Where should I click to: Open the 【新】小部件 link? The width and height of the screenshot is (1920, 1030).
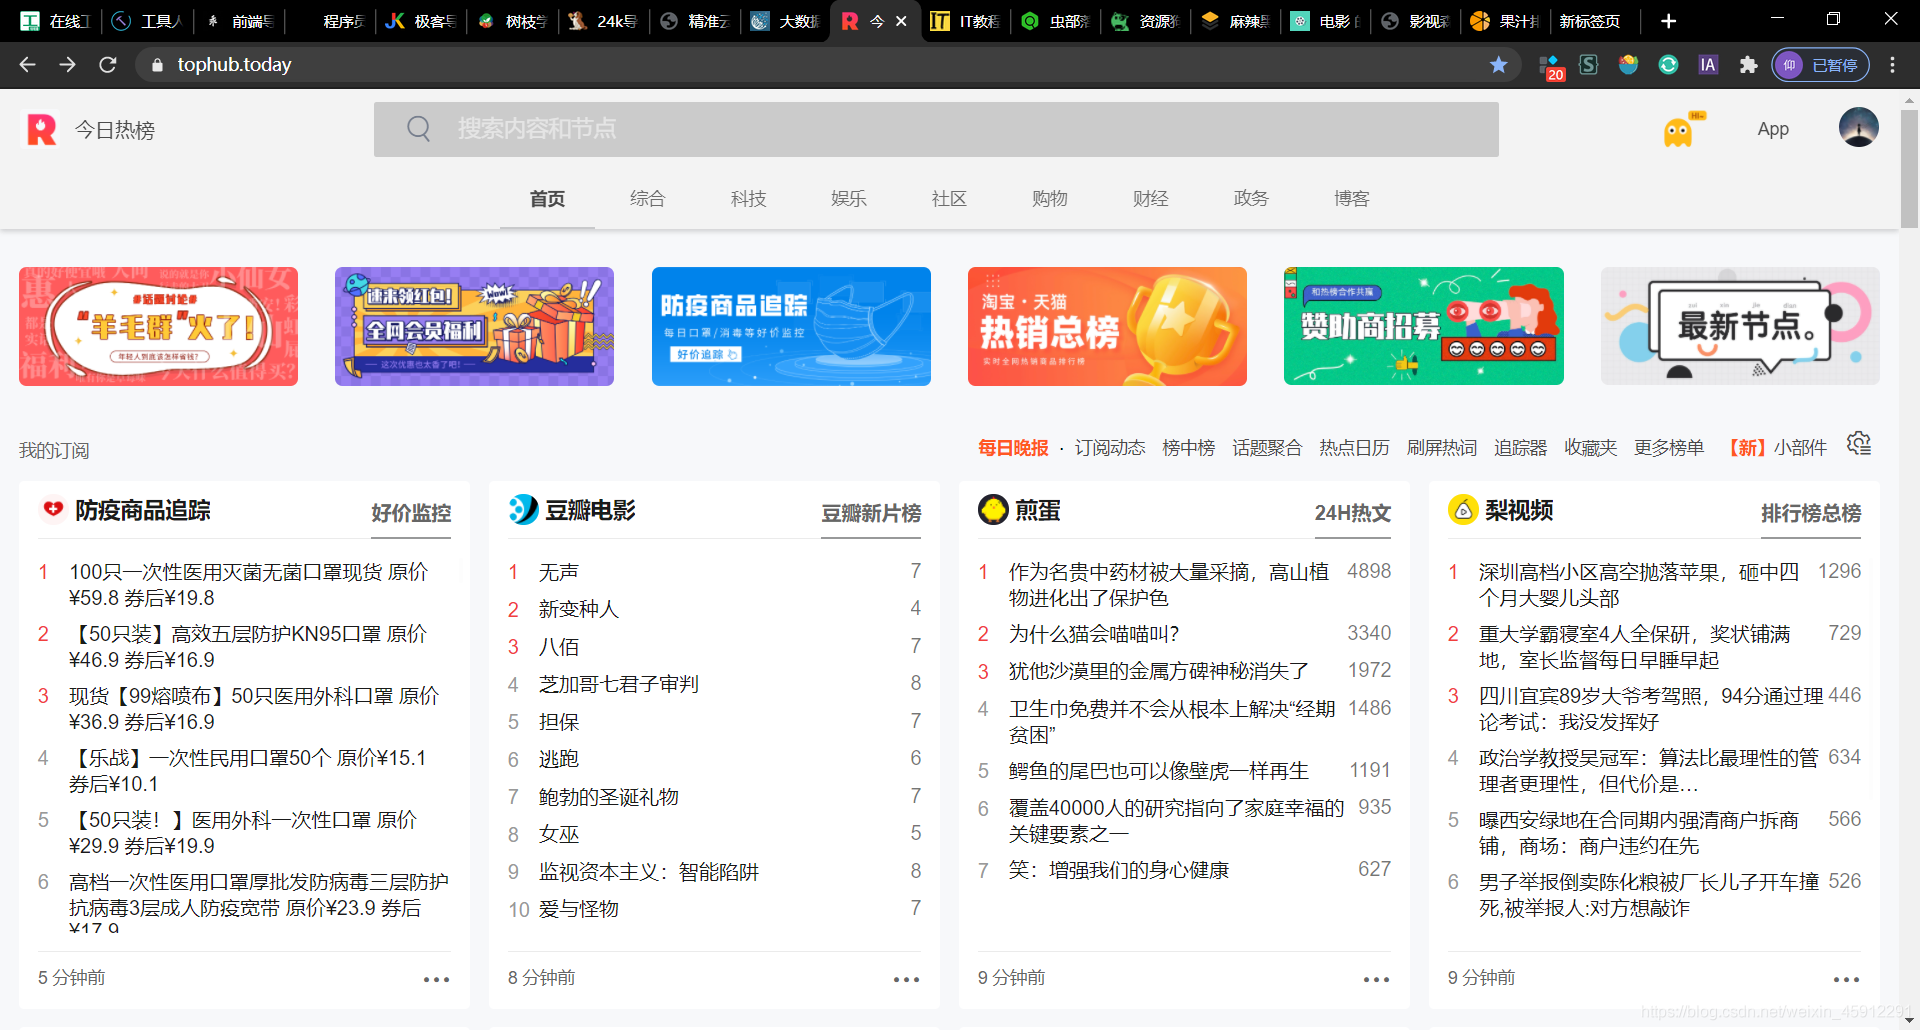1774,448
